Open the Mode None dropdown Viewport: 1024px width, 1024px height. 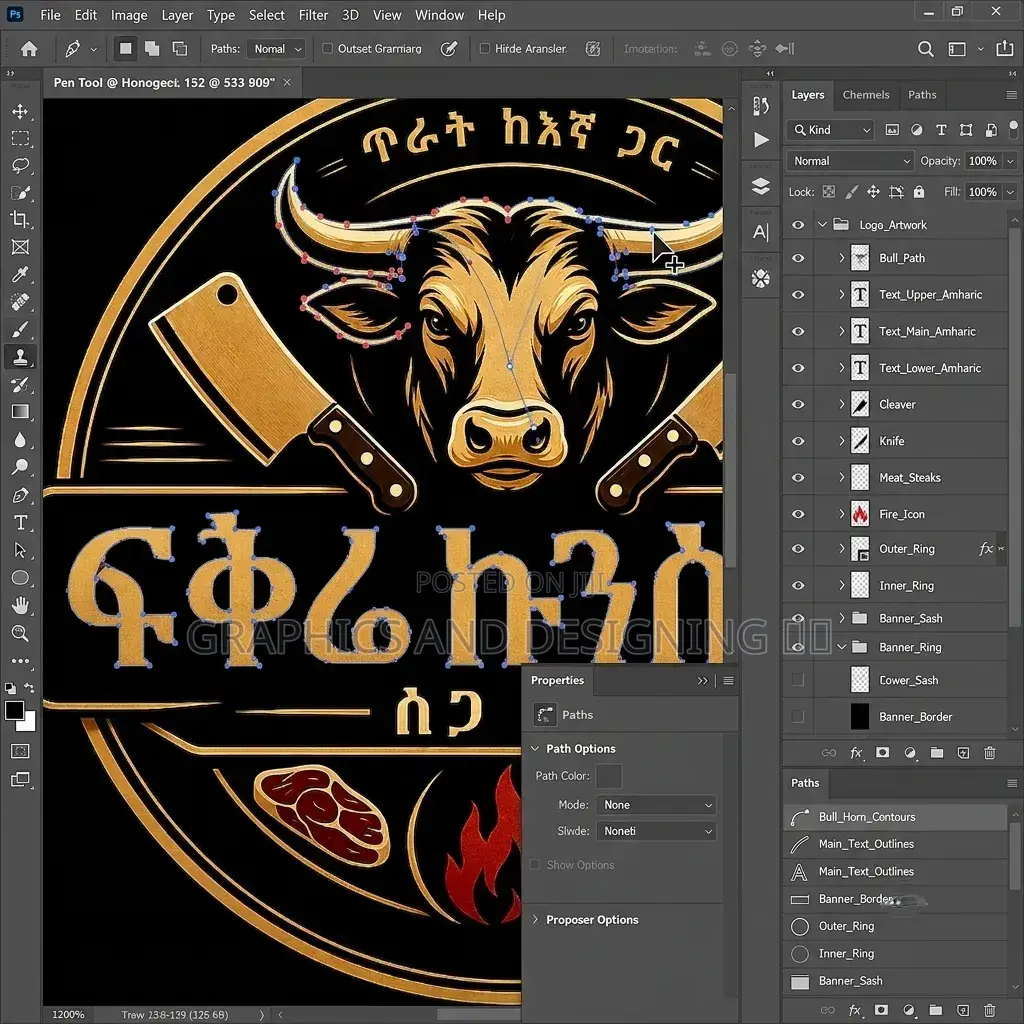656,805
